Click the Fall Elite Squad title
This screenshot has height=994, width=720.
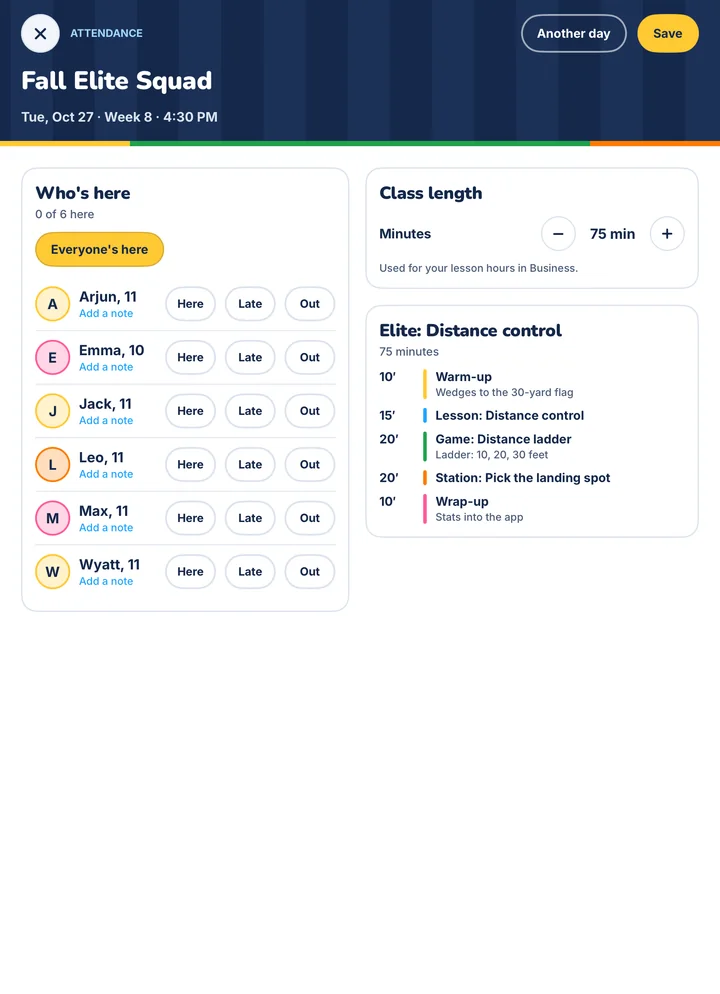tap(117, 81)
